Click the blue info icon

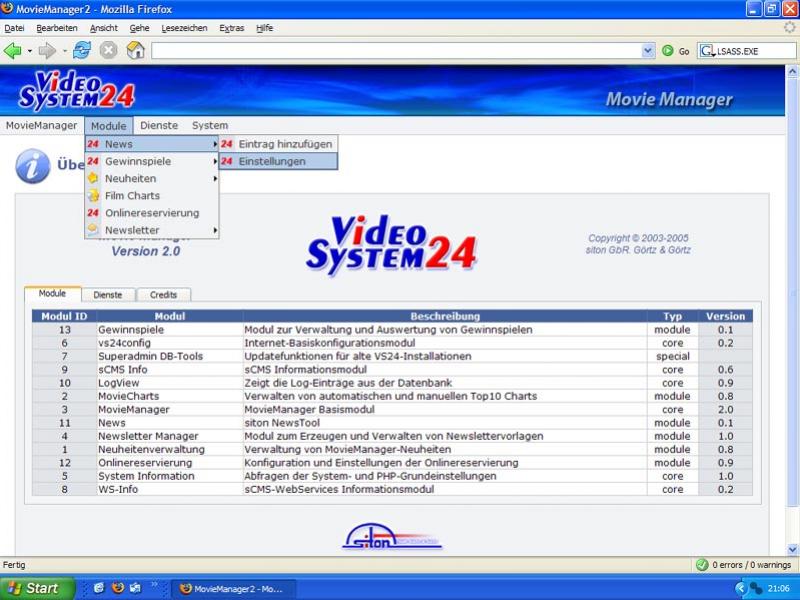pyautogui.click(x=33, y=166)
